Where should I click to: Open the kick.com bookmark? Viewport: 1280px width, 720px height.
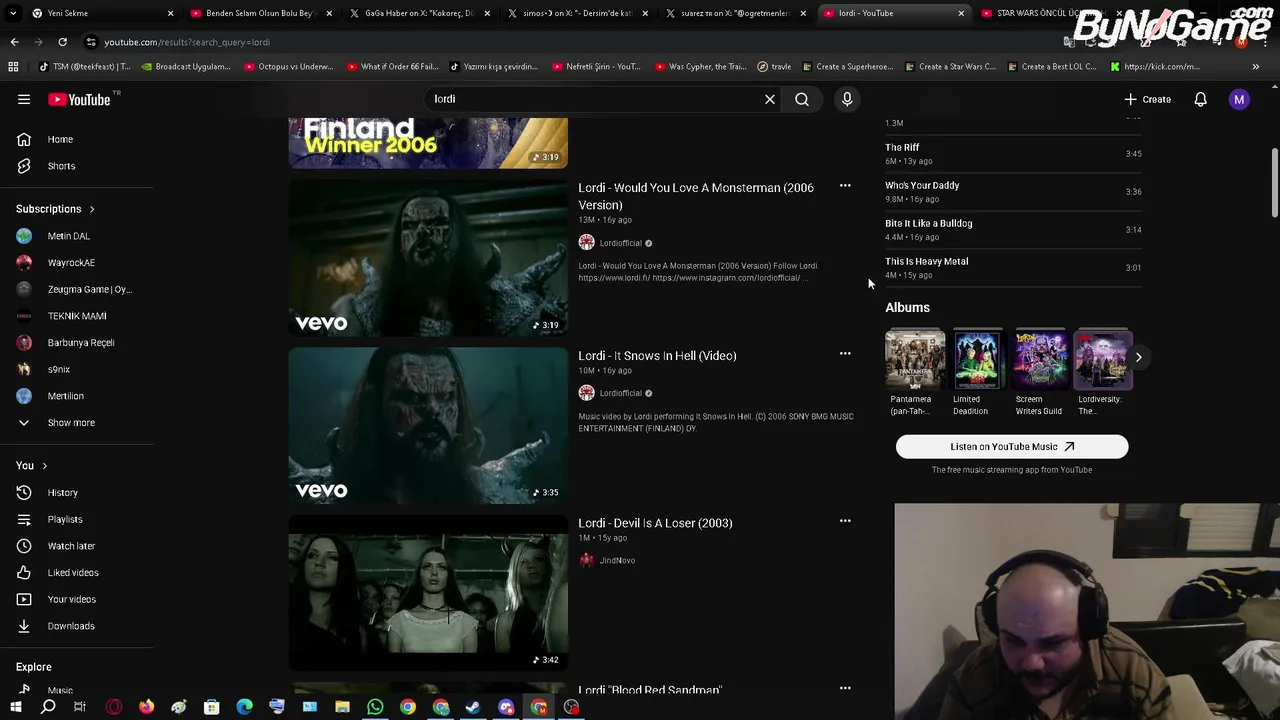tap(1155, 66)
